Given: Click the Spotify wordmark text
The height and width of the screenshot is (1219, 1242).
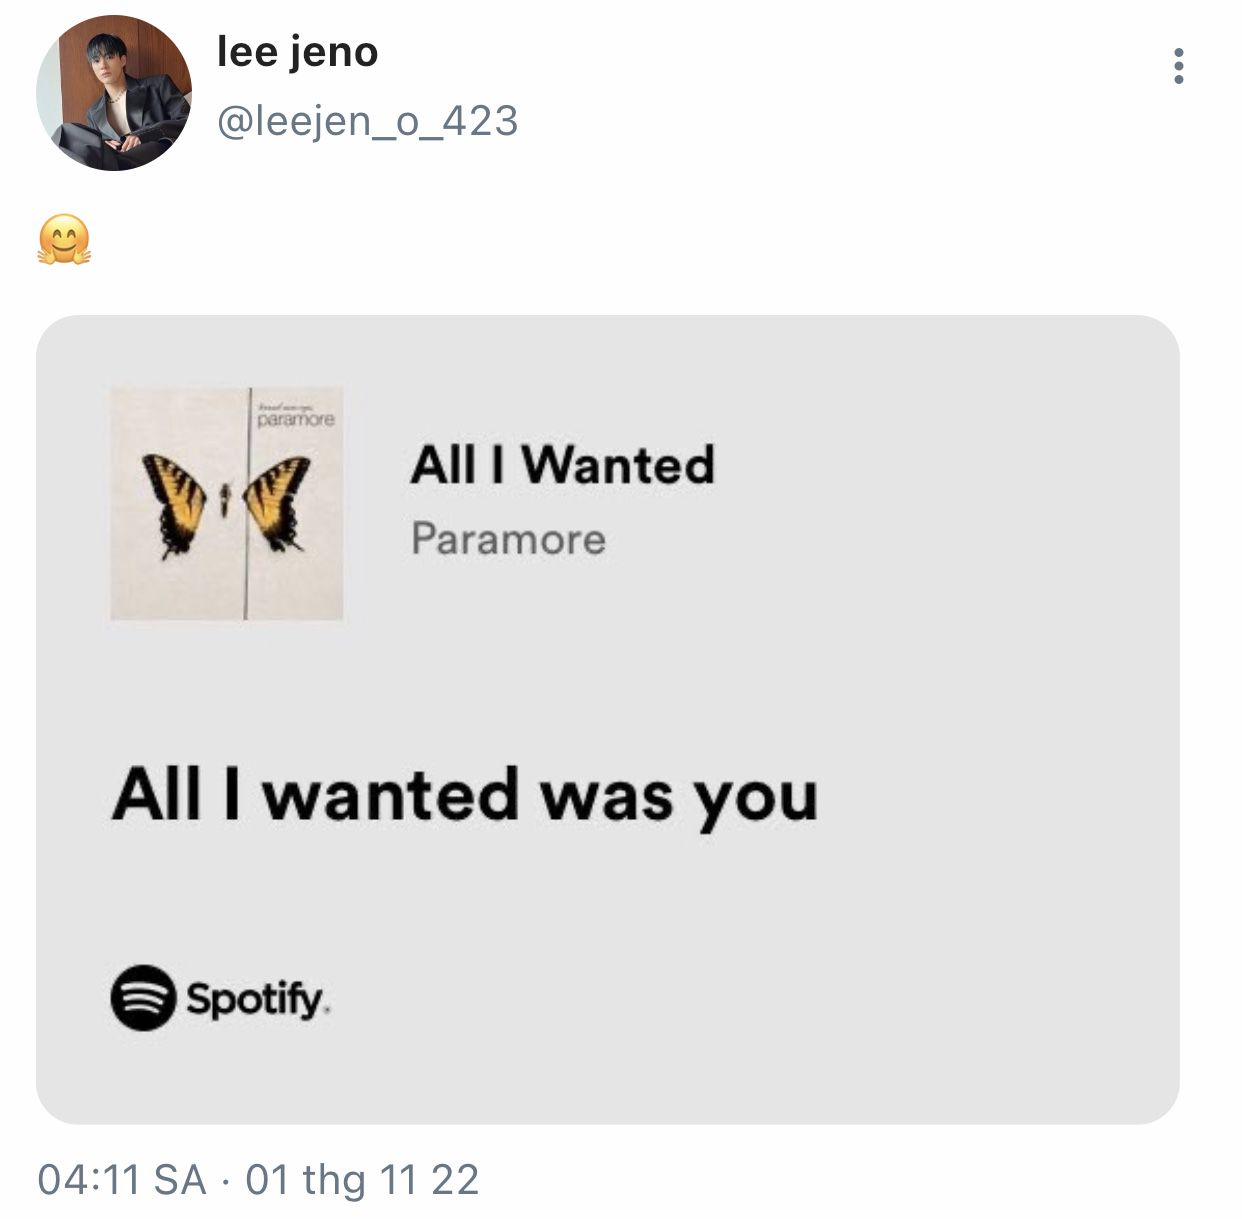Looking at the screenshot, I should click(257, 999).
